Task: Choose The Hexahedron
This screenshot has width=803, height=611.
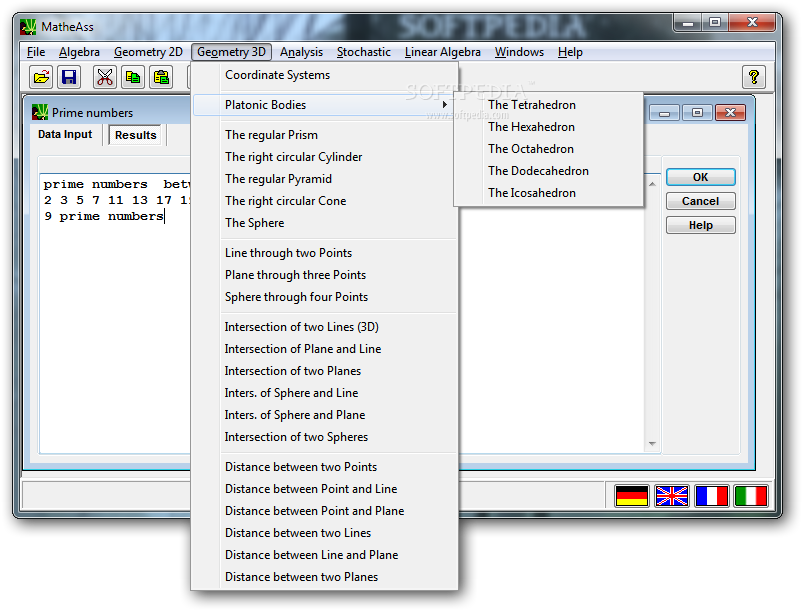Action: (x=548, y=127)
